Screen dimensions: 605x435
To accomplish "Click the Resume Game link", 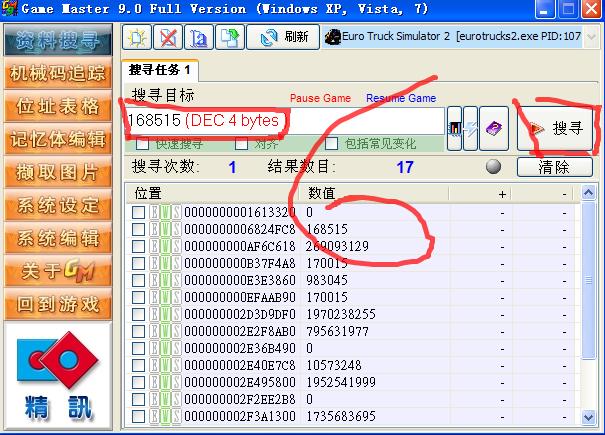I will pyautogui.click(x=401, y=98).
